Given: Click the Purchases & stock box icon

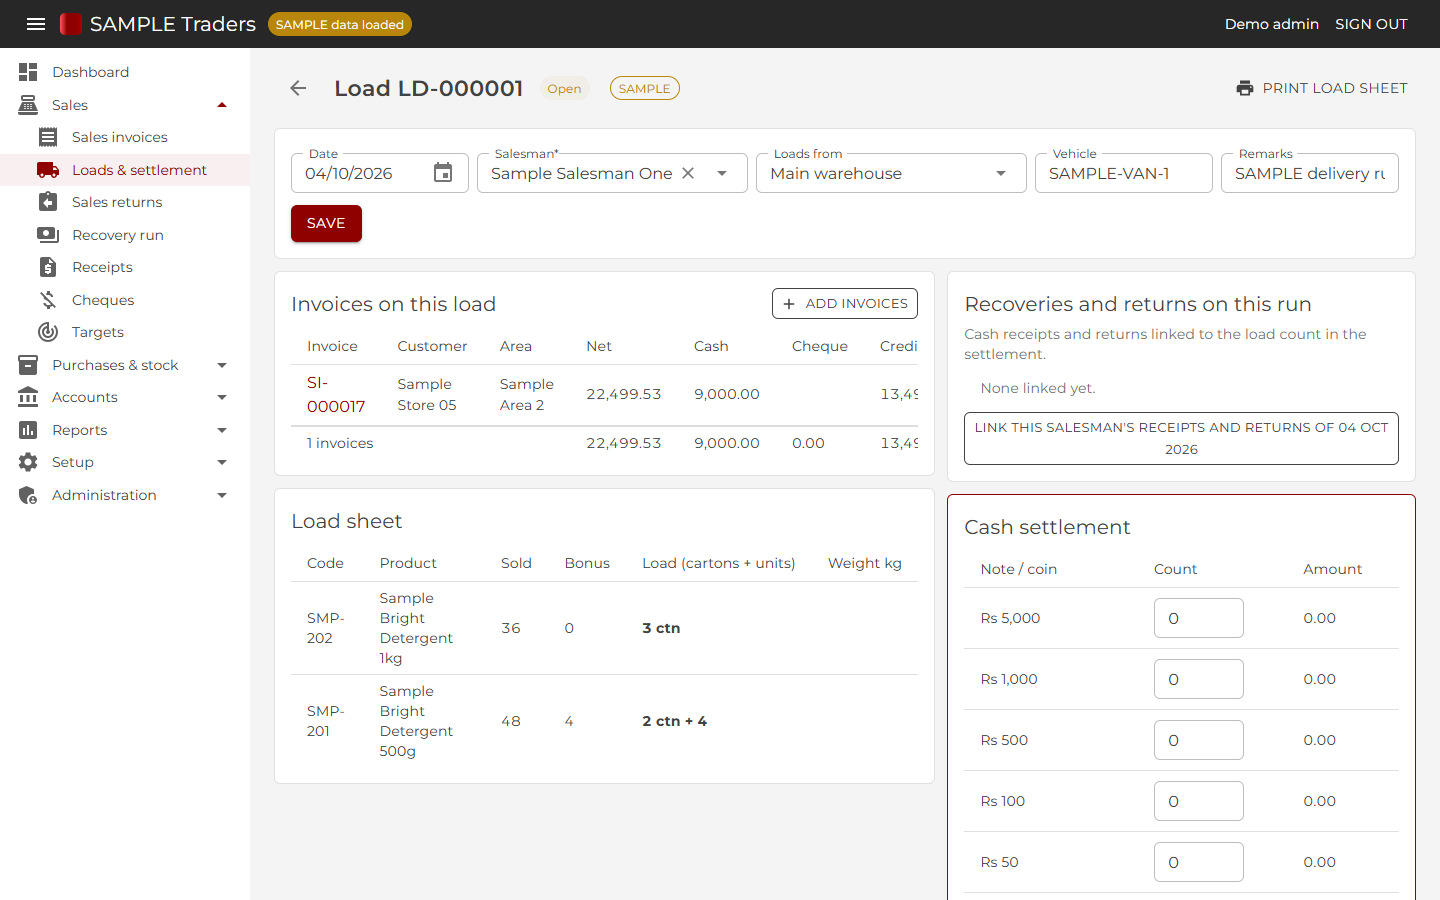Looking at the screenshot, I should (x=28, y=365).
